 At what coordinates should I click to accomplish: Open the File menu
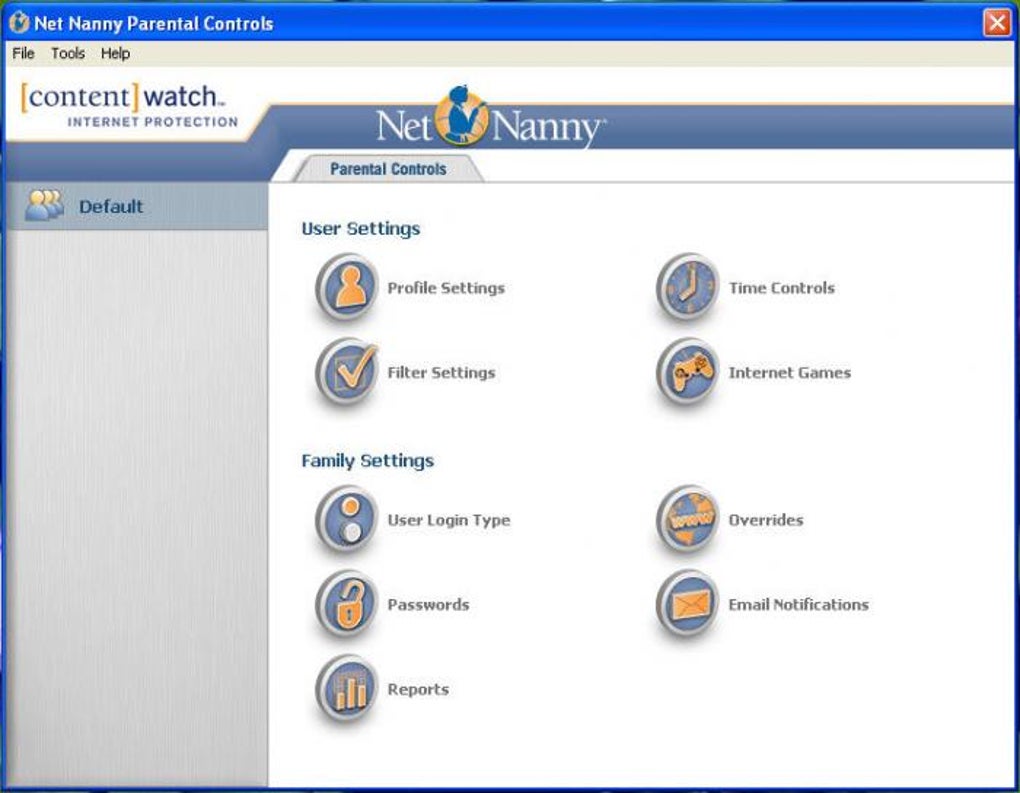point(23,53)
